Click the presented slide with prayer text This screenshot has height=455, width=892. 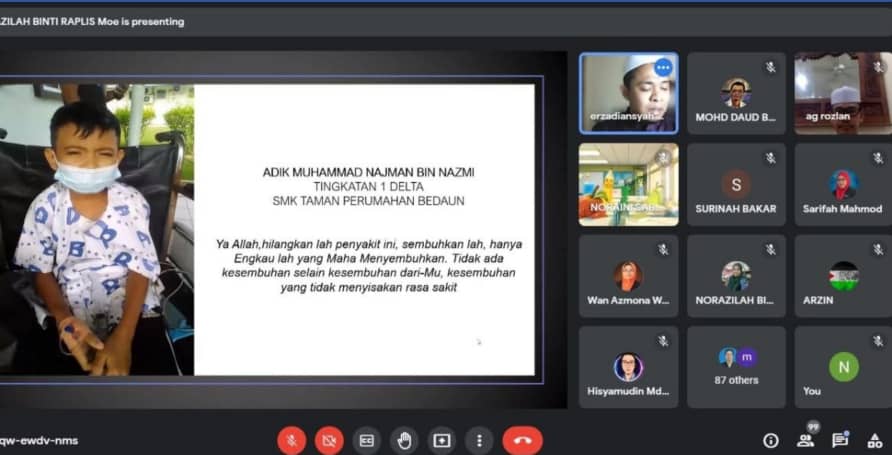tap(364, 229)
